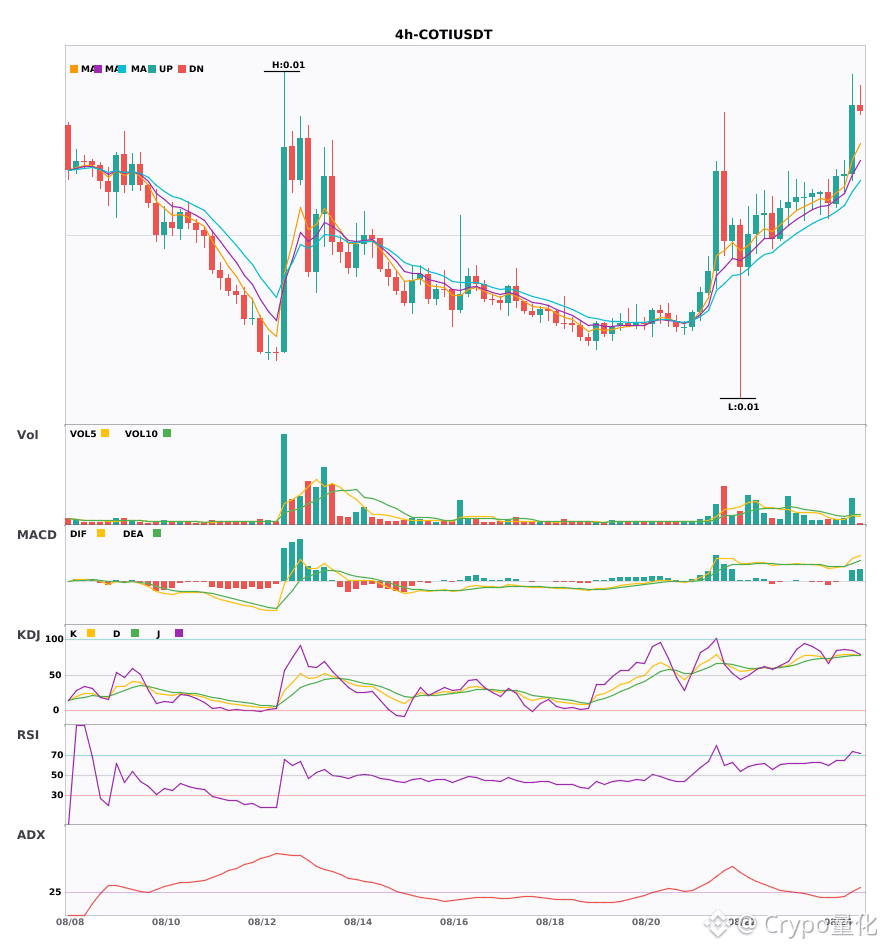Select the RSI panel label
The height and width of the screenshot is (950, 885).
(28, 735)
